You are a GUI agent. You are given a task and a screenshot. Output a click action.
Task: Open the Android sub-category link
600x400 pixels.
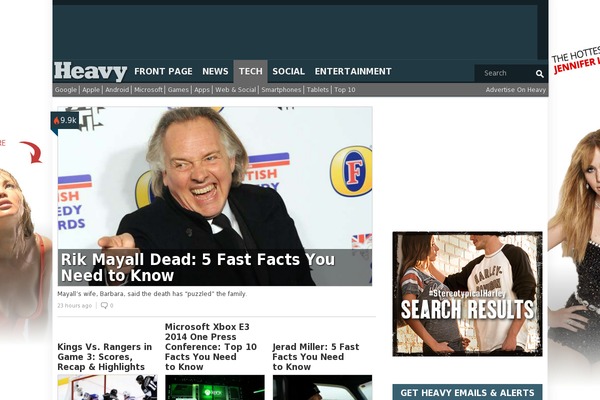(117, 90)
